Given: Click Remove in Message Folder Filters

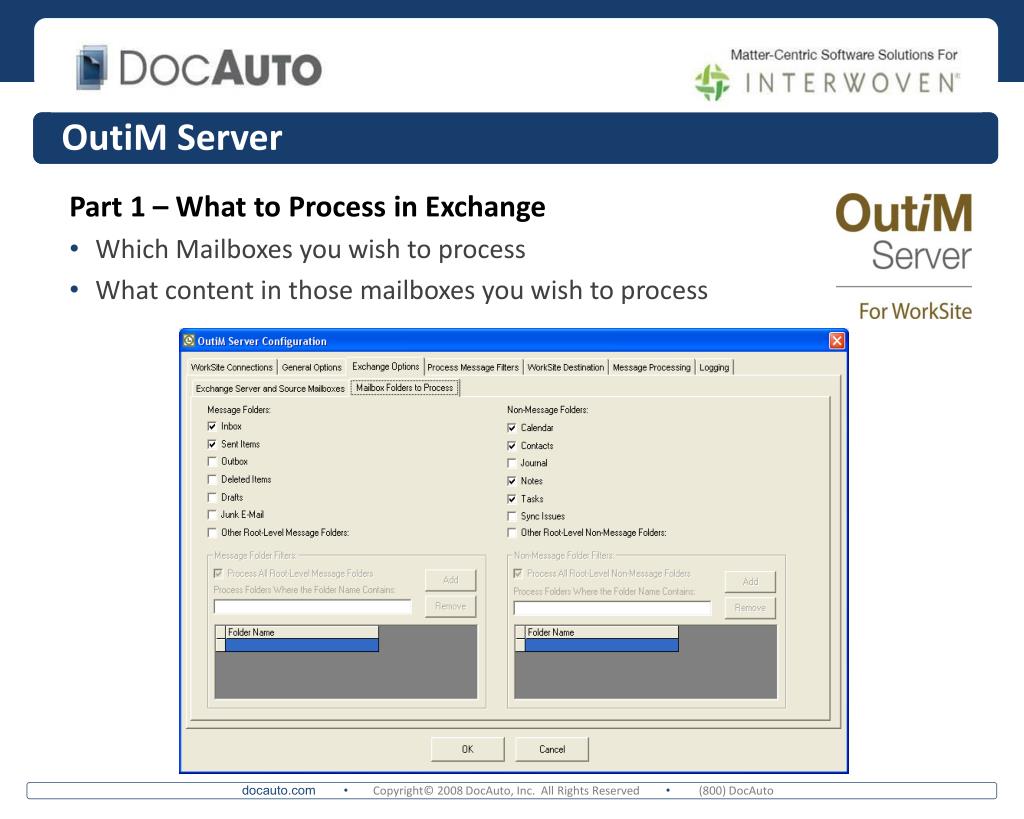Looking at the screenshot, I should [x=451, y=606].
